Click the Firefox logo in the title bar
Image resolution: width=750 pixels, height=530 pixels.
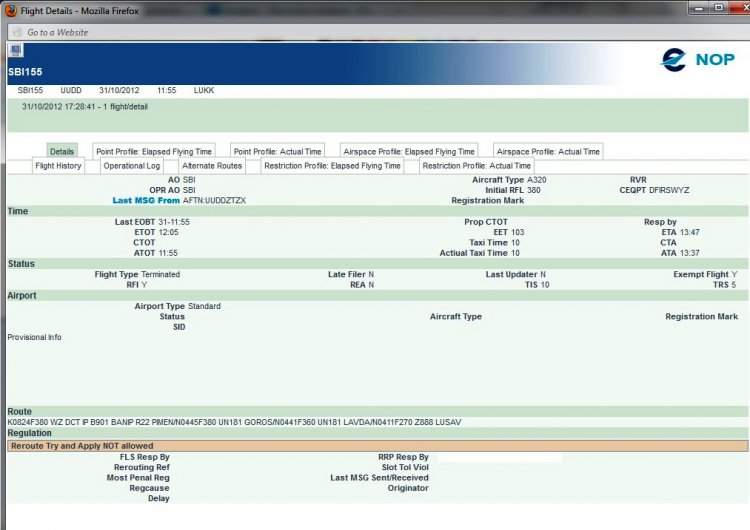10,10
